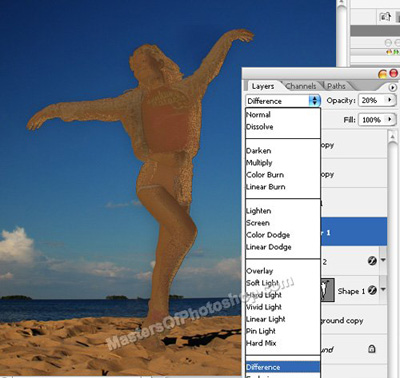The width and height of the screenshot is (400, 378).
Task: Choose Darken blend mode
Action: tap(259, 151)
